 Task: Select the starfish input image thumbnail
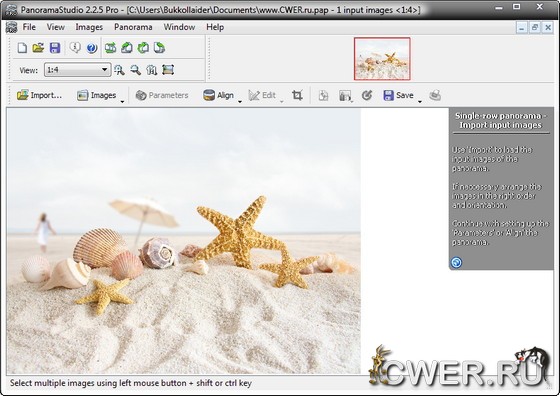click(x=382, y=59)
